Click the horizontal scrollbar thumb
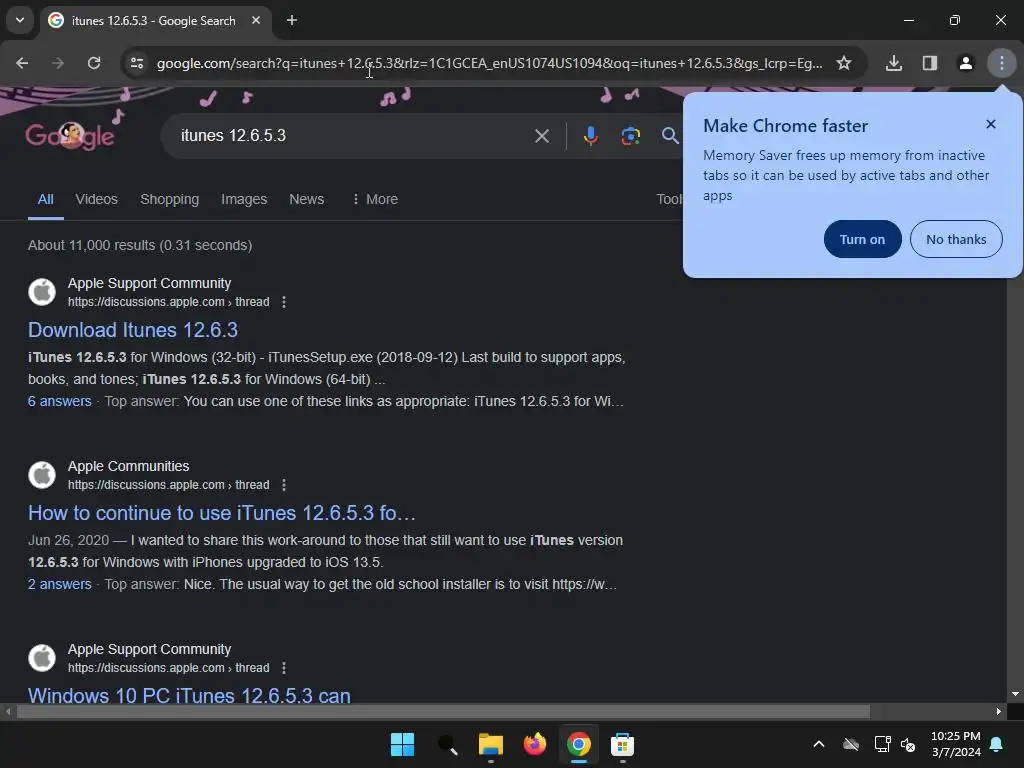 [x=443, y=711]
